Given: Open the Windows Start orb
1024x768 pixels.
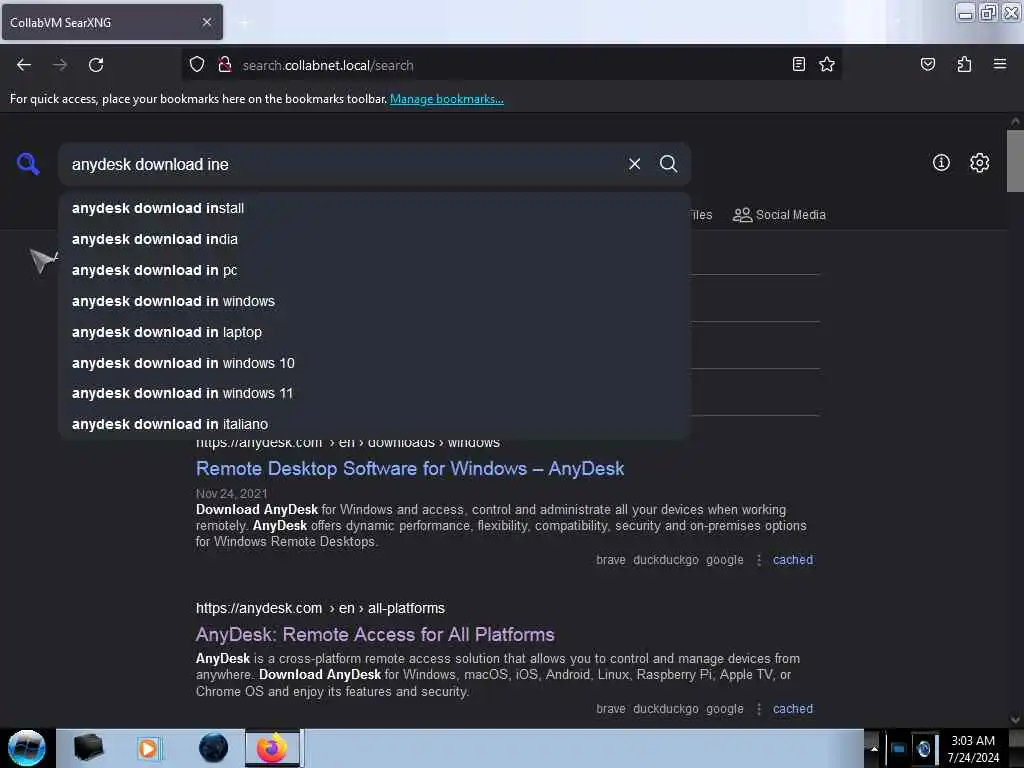Looking at the screenshot, I should [27, 748].
